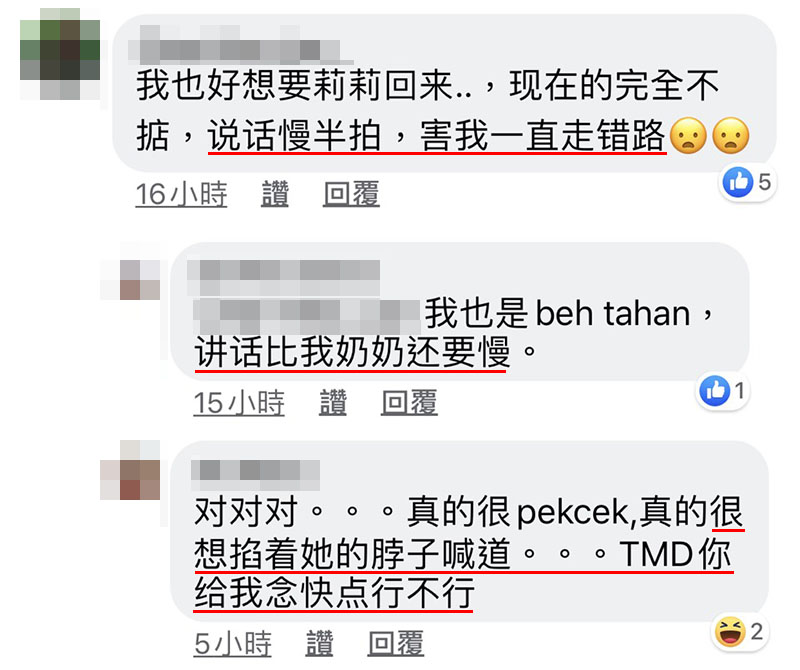Screen dimensions: 800x670
Task: Click the blue thumbs-up reaction with 5 likes
Action: pos(748,182)
